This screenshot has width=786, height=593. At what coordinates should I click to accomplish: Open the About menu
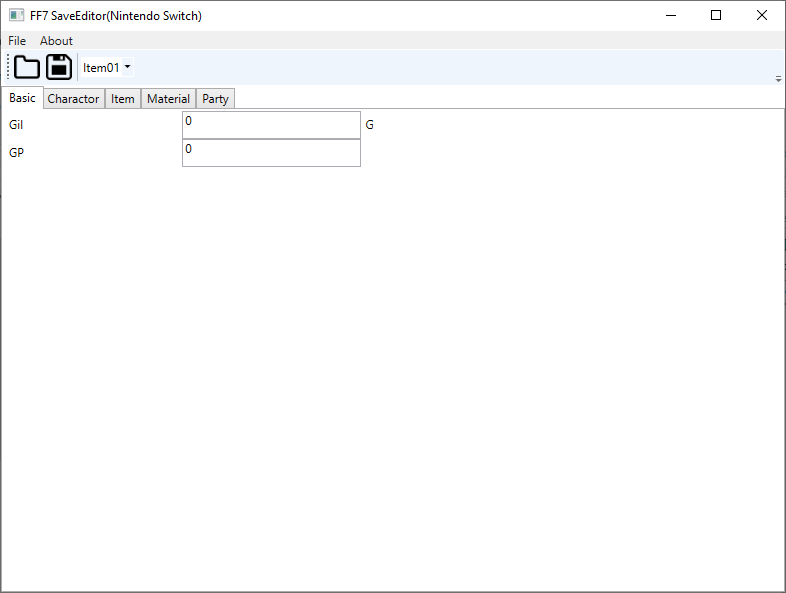[x=56, y=41]
